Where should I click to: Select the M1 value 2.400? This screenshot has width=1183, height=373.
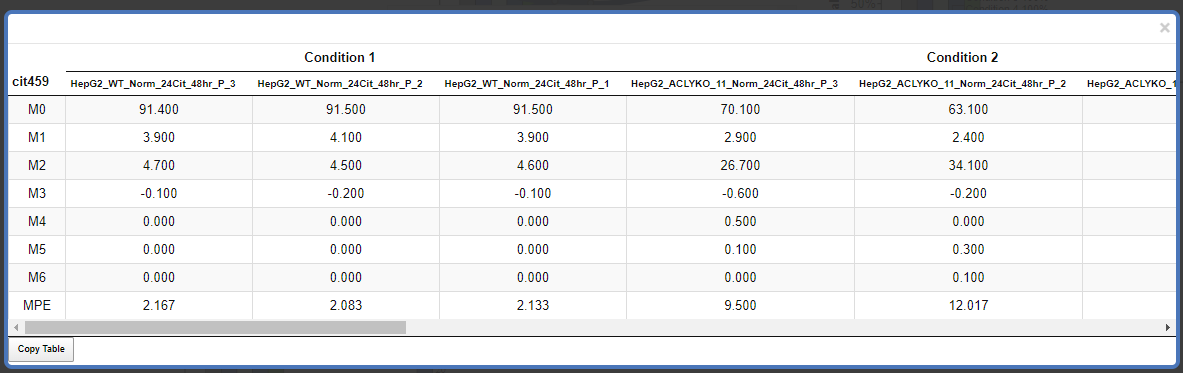click(968, 137)
